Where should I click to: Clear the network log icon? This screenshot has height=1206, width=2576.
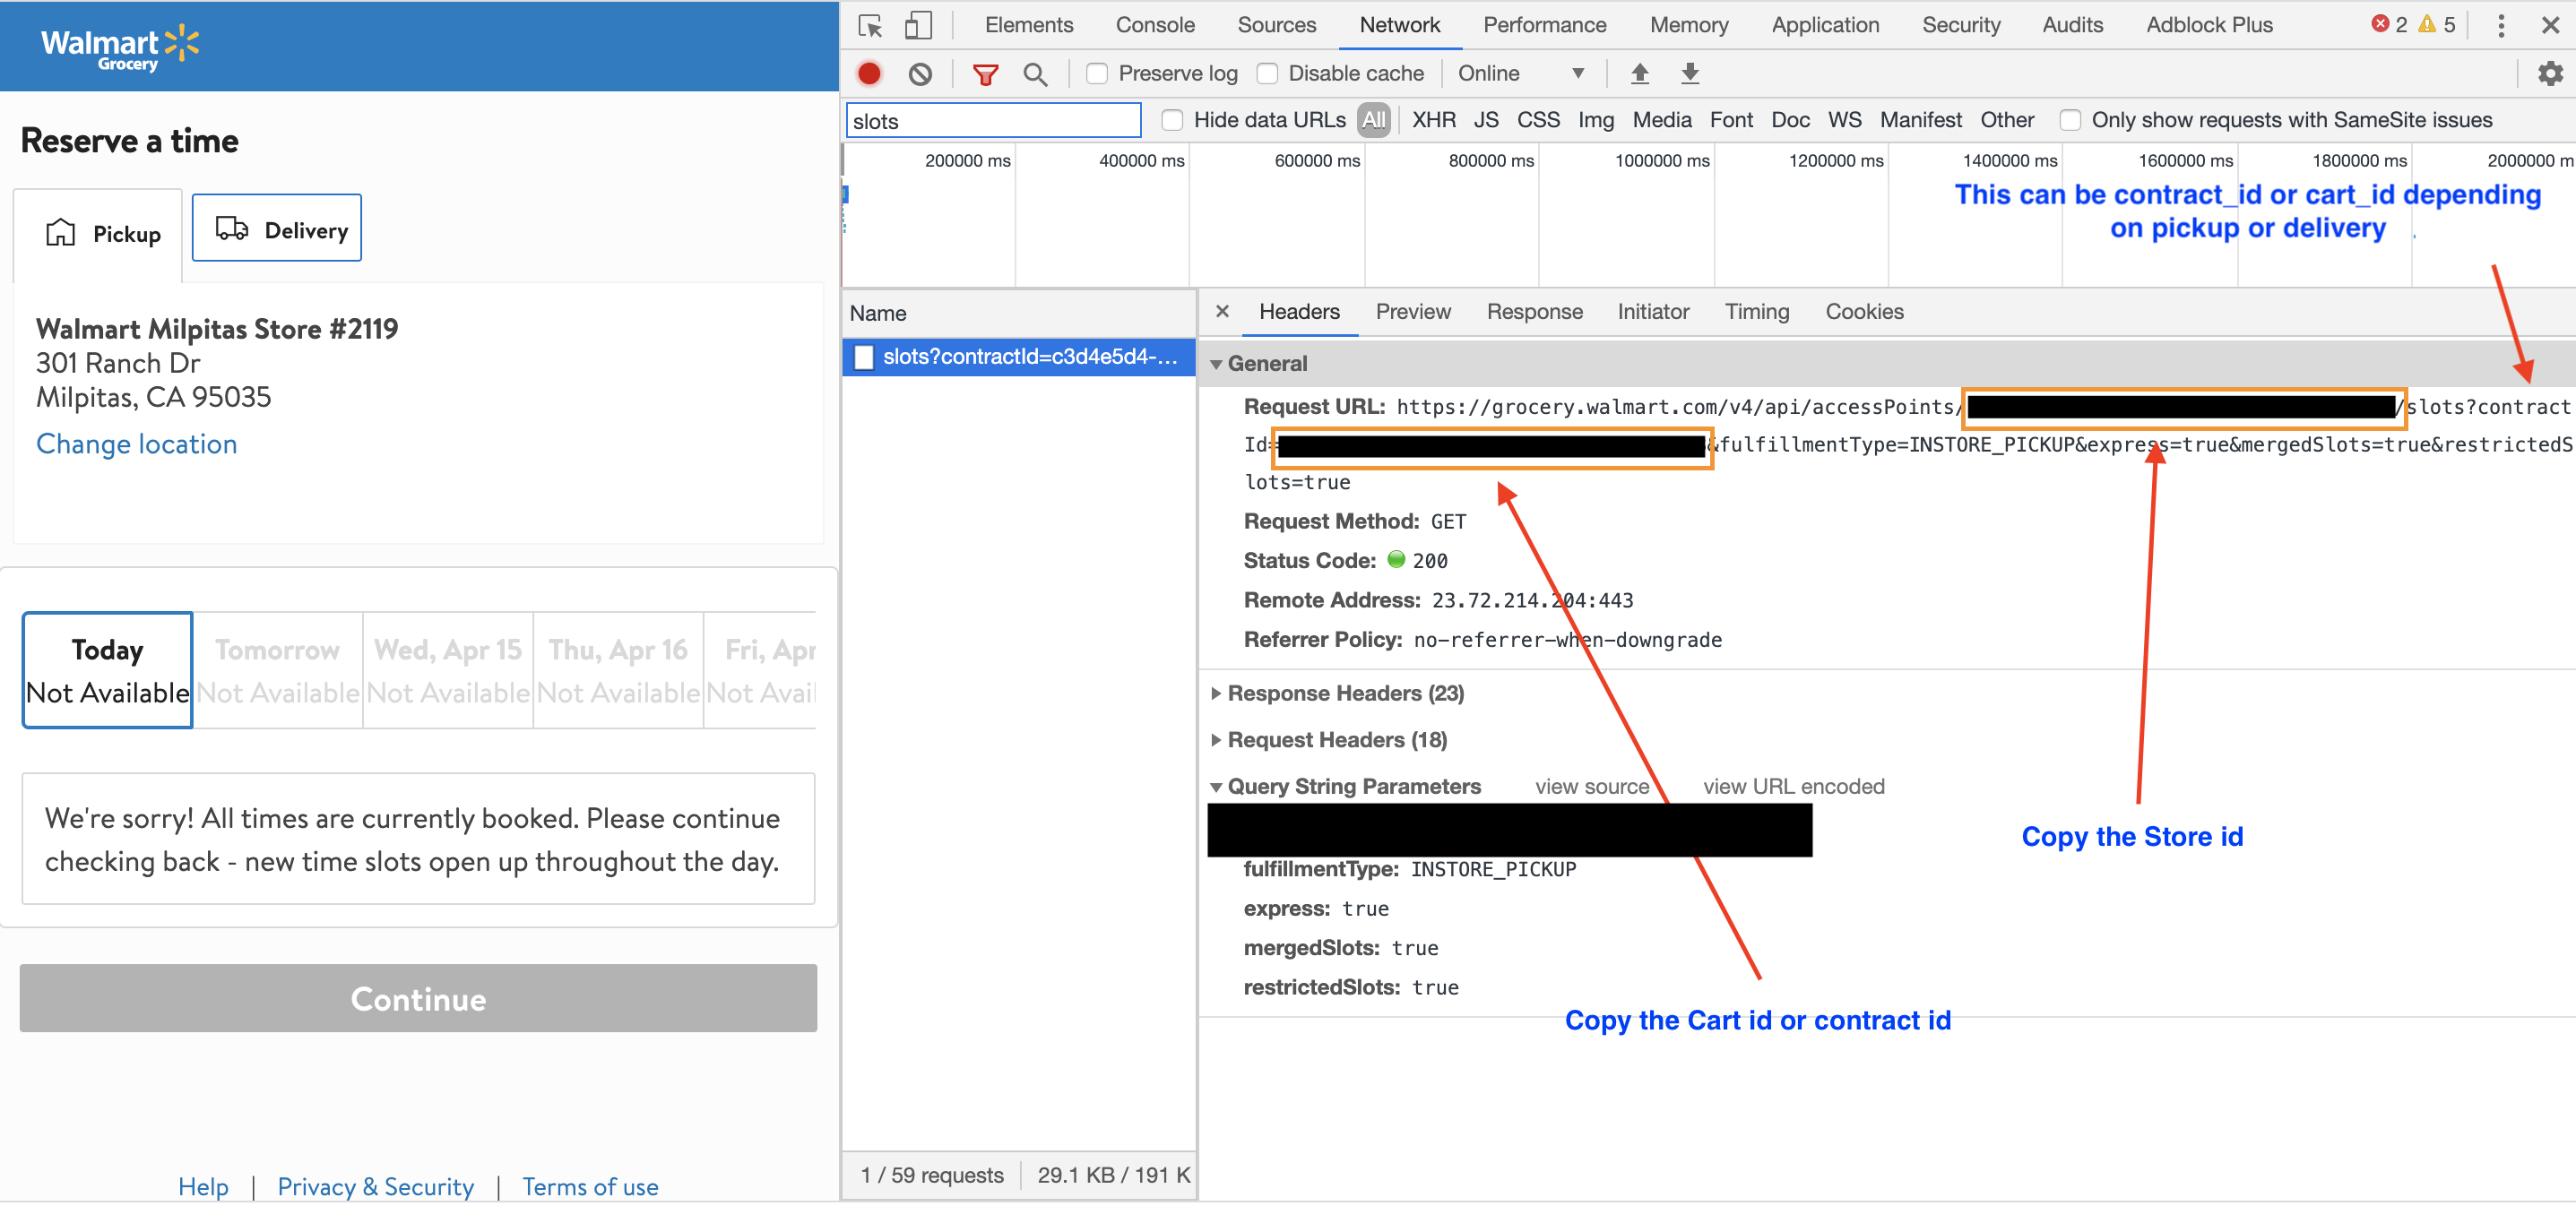pyautogui.click(x=920, y=74)
